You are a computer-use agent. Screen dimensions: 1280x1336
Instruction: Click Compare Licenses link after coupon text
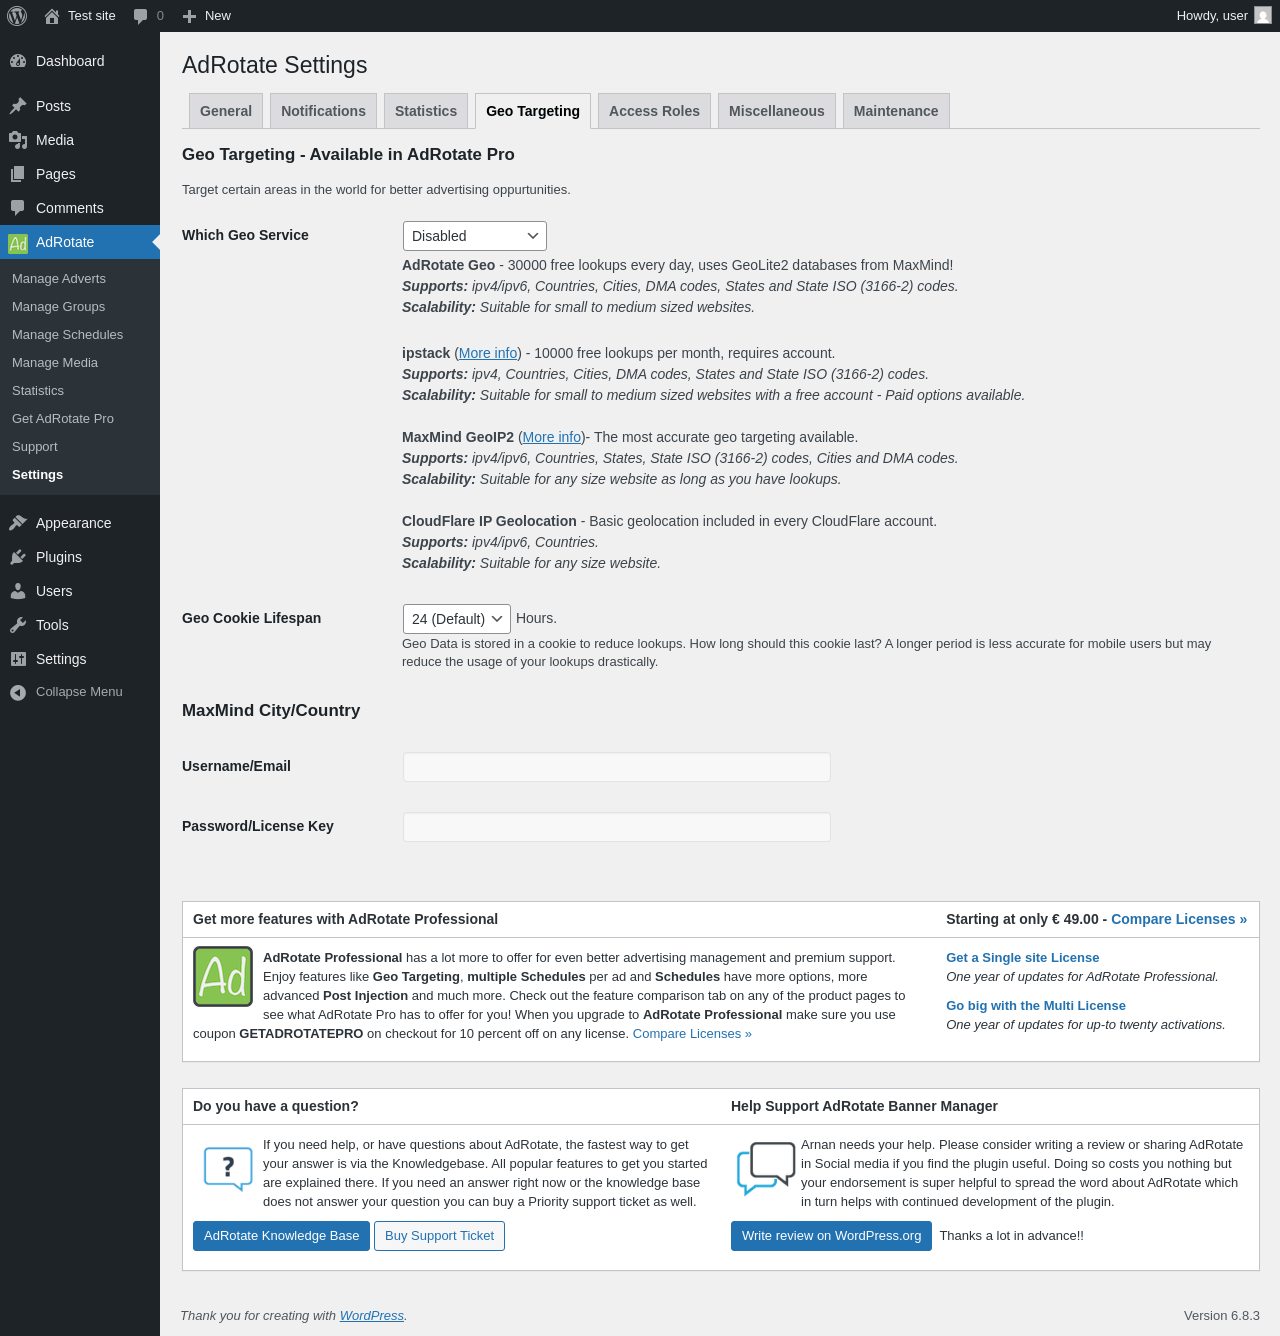click(x=692, y=1034)
